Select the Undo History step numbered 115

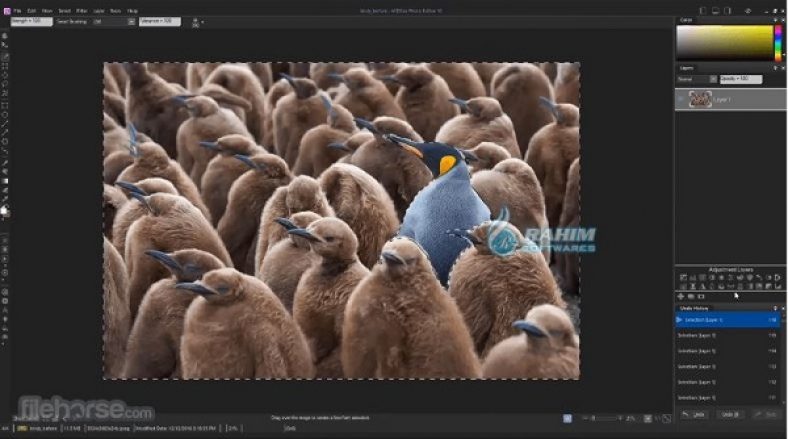pos(728,336)
